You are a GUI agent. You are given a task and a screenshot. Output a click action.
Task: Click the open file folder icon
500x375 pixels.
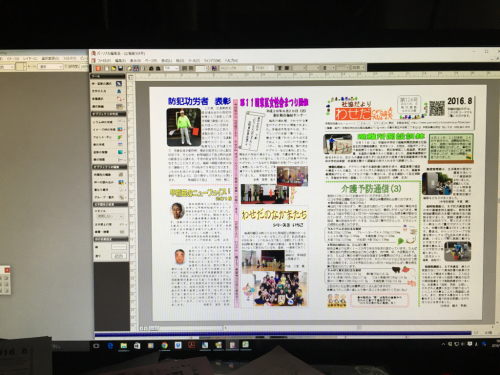pyautogui.click(x=113, y=68)
